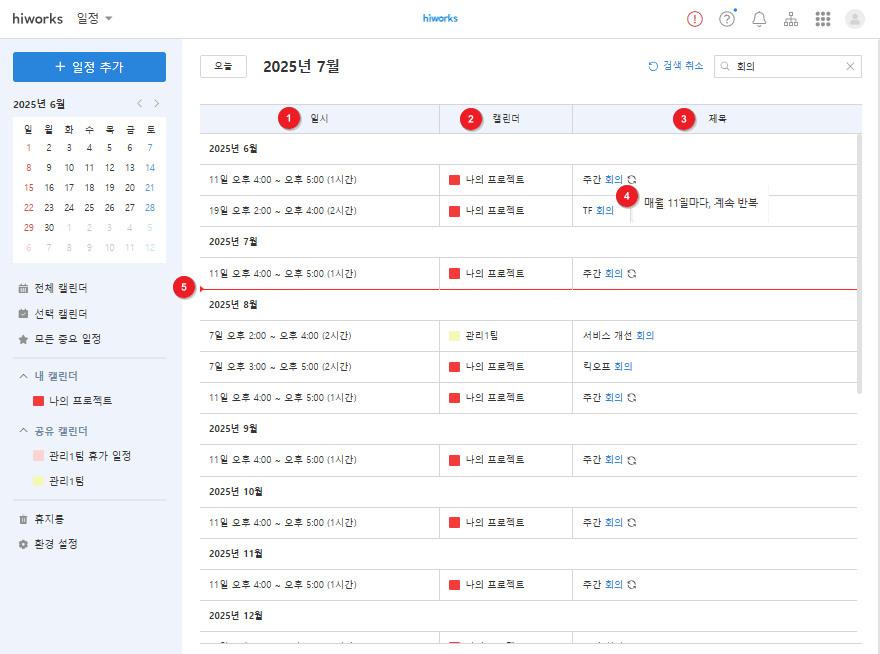Screen dimensions: 880x654
Task: Open 환경 설정 in the sidebar
Action: click(x=56, y=544)
